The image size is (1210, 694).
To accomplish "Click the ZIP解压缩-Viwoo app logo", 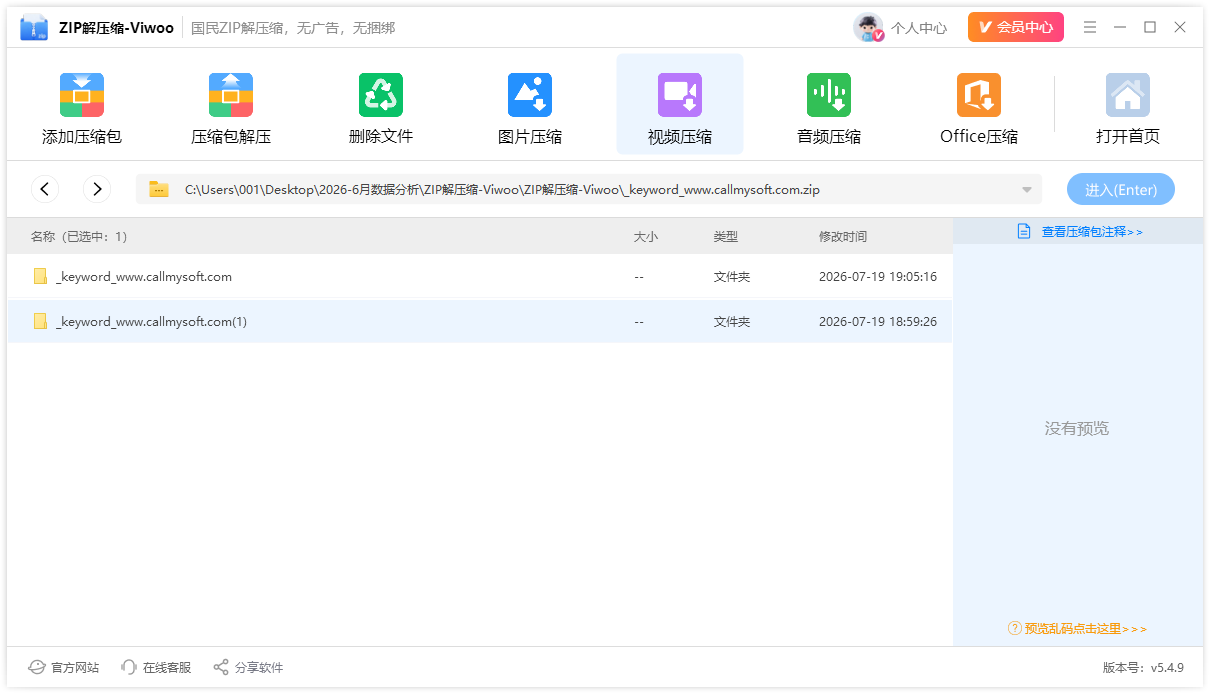I will pyautogui.click(x=34, y=27).
